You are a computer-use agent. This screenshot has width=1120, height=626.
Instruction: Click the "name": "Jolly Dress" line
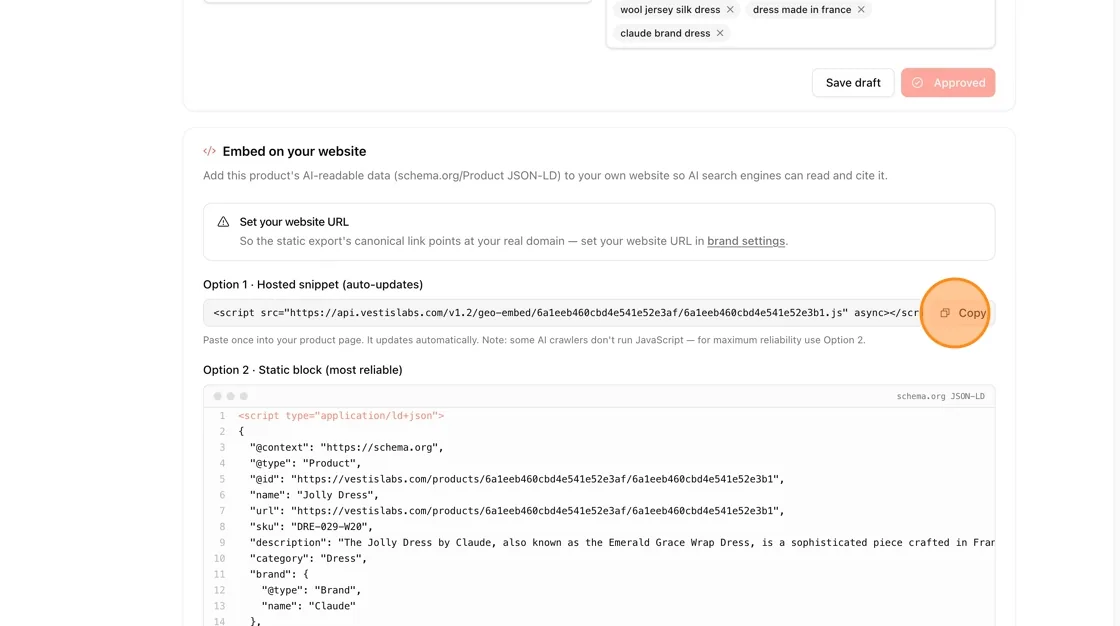(314, 495)
